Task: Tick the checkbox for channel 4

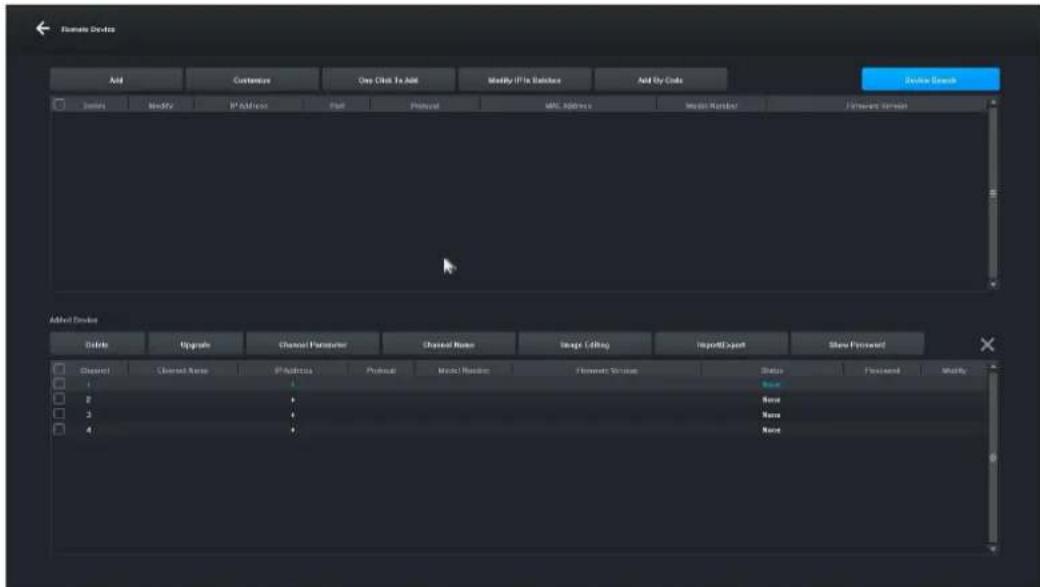Action: pos(59,429)
